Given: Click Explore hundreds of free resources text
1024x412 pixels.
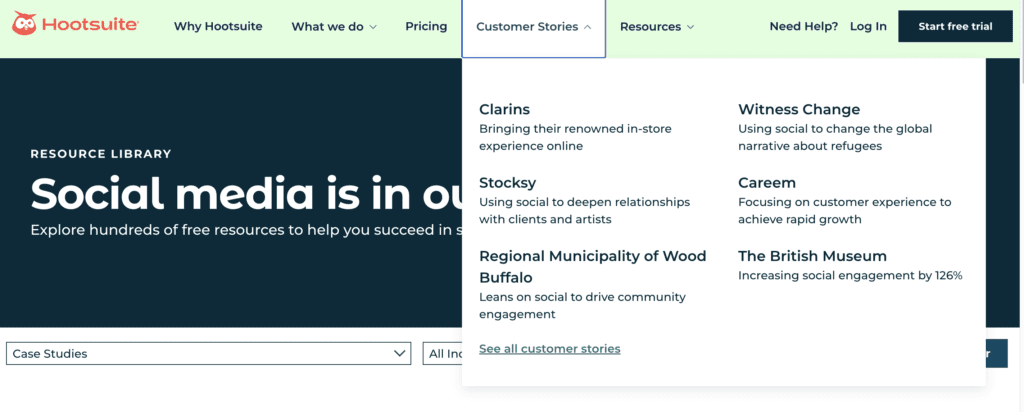Looking at the screenshot, I should click(x=246, y=230).
